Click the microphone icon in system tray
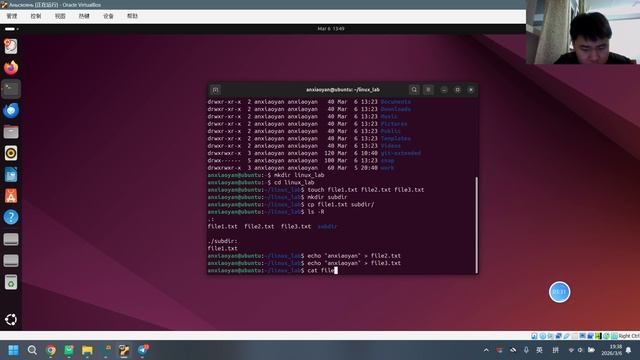 coord(526,350)
